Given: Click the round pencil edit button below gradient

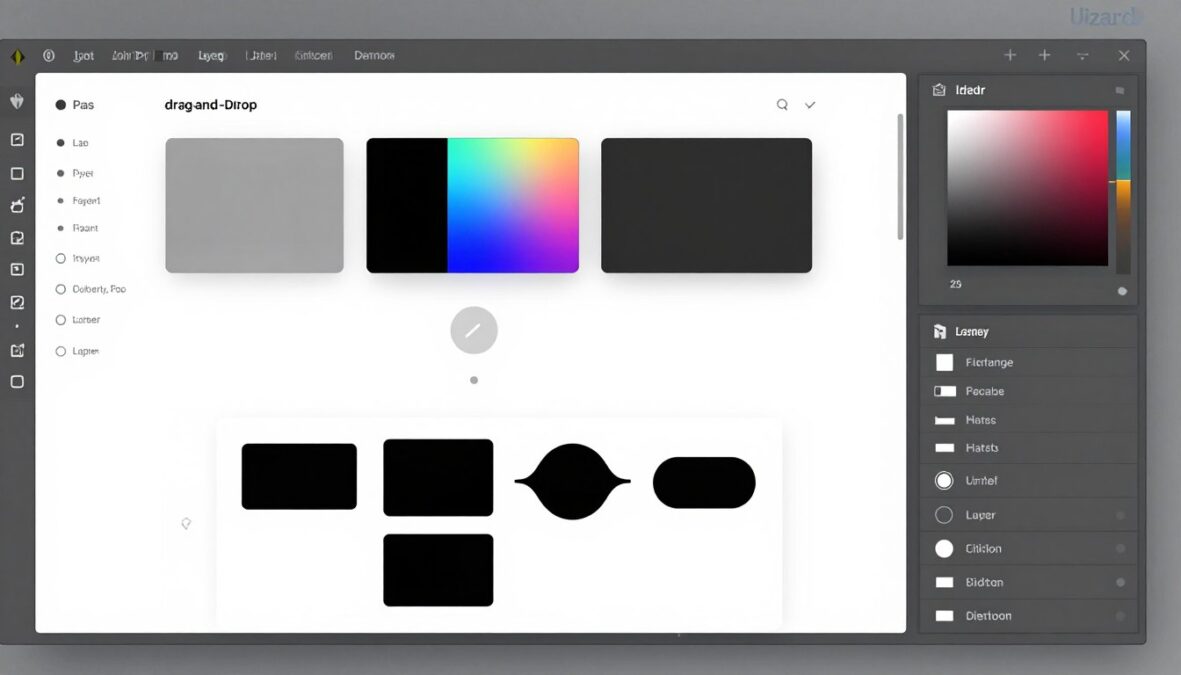Looking at the screenshot, I should point(474,330).
